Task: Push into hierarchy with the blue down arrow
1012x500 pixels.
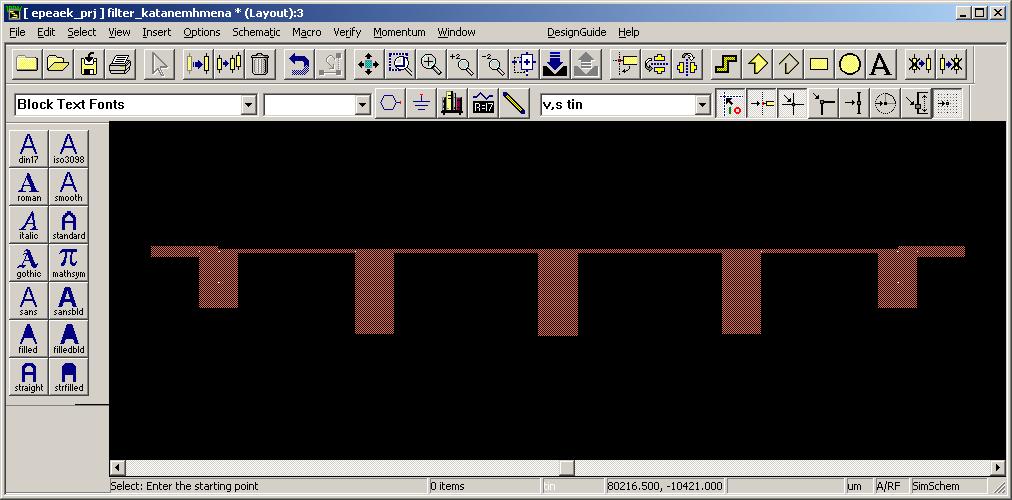Action: pos(555,64)
